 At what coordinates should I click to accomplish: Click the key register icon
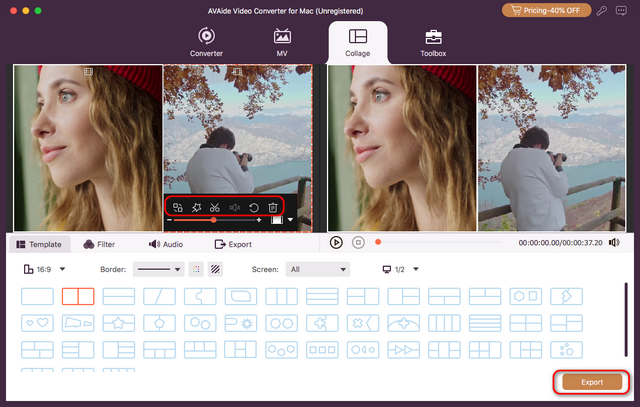point(600,10)
